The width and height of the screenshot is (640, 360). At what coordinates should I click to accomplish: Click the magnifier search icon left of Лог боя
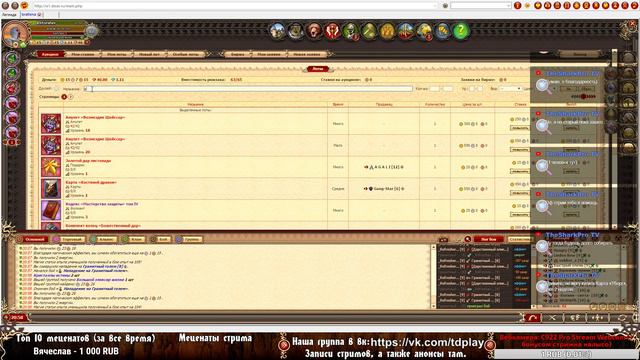[468, 239]
